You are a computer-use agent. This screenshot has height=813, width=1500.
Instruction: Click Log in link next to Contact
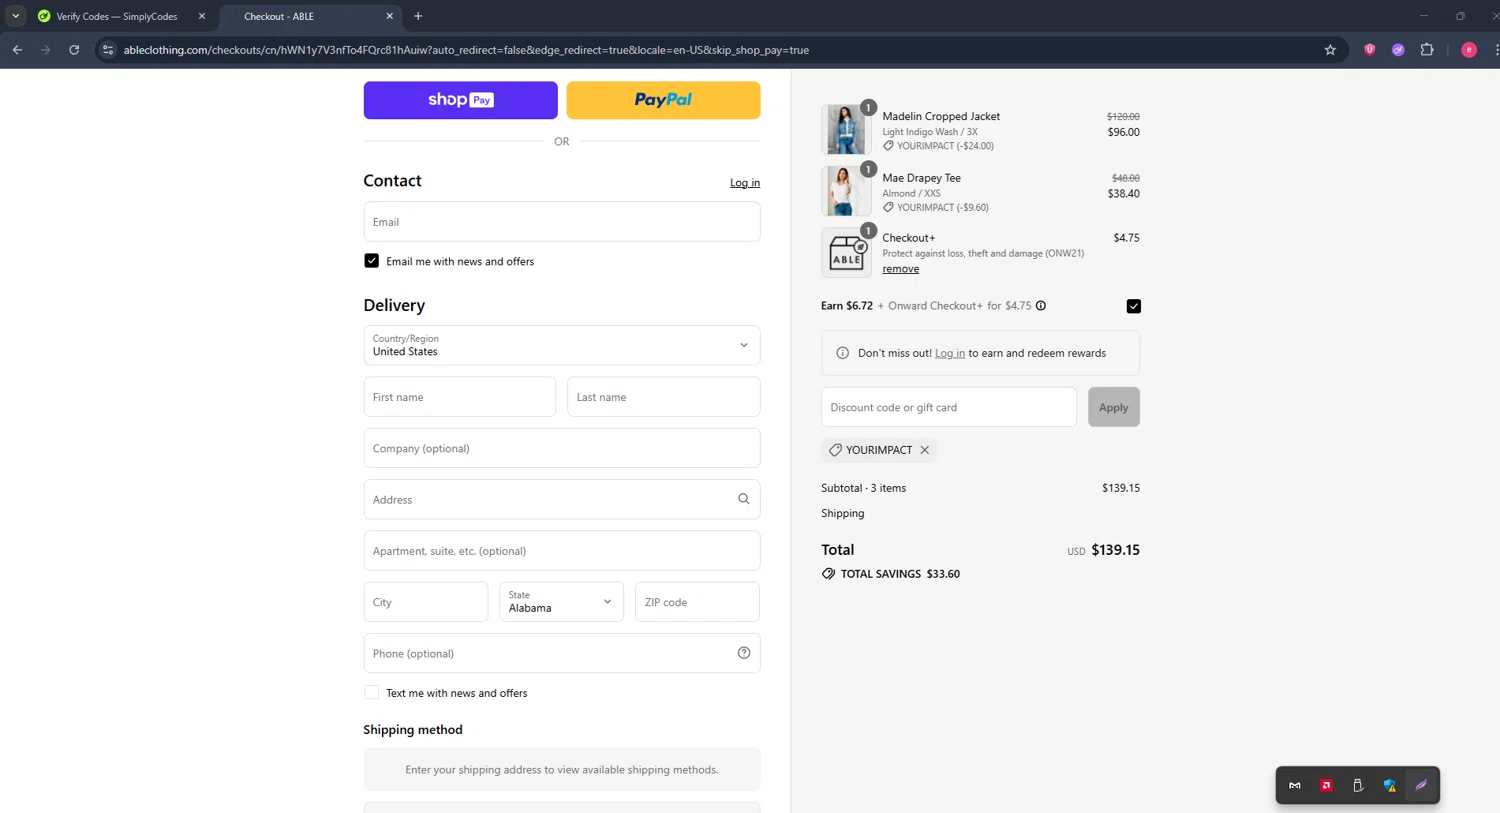coord(745,183)
